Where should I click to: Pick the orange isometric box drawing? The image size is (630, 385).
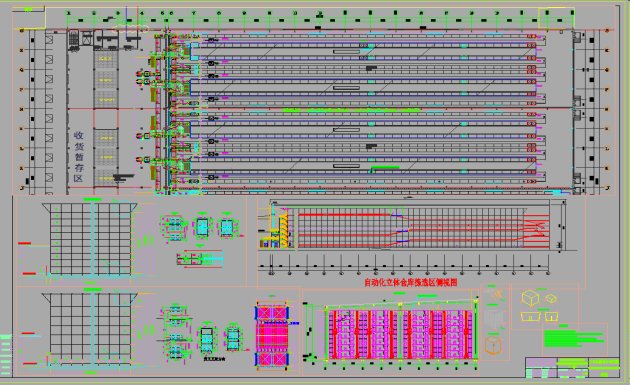click(x=493, y=345)
